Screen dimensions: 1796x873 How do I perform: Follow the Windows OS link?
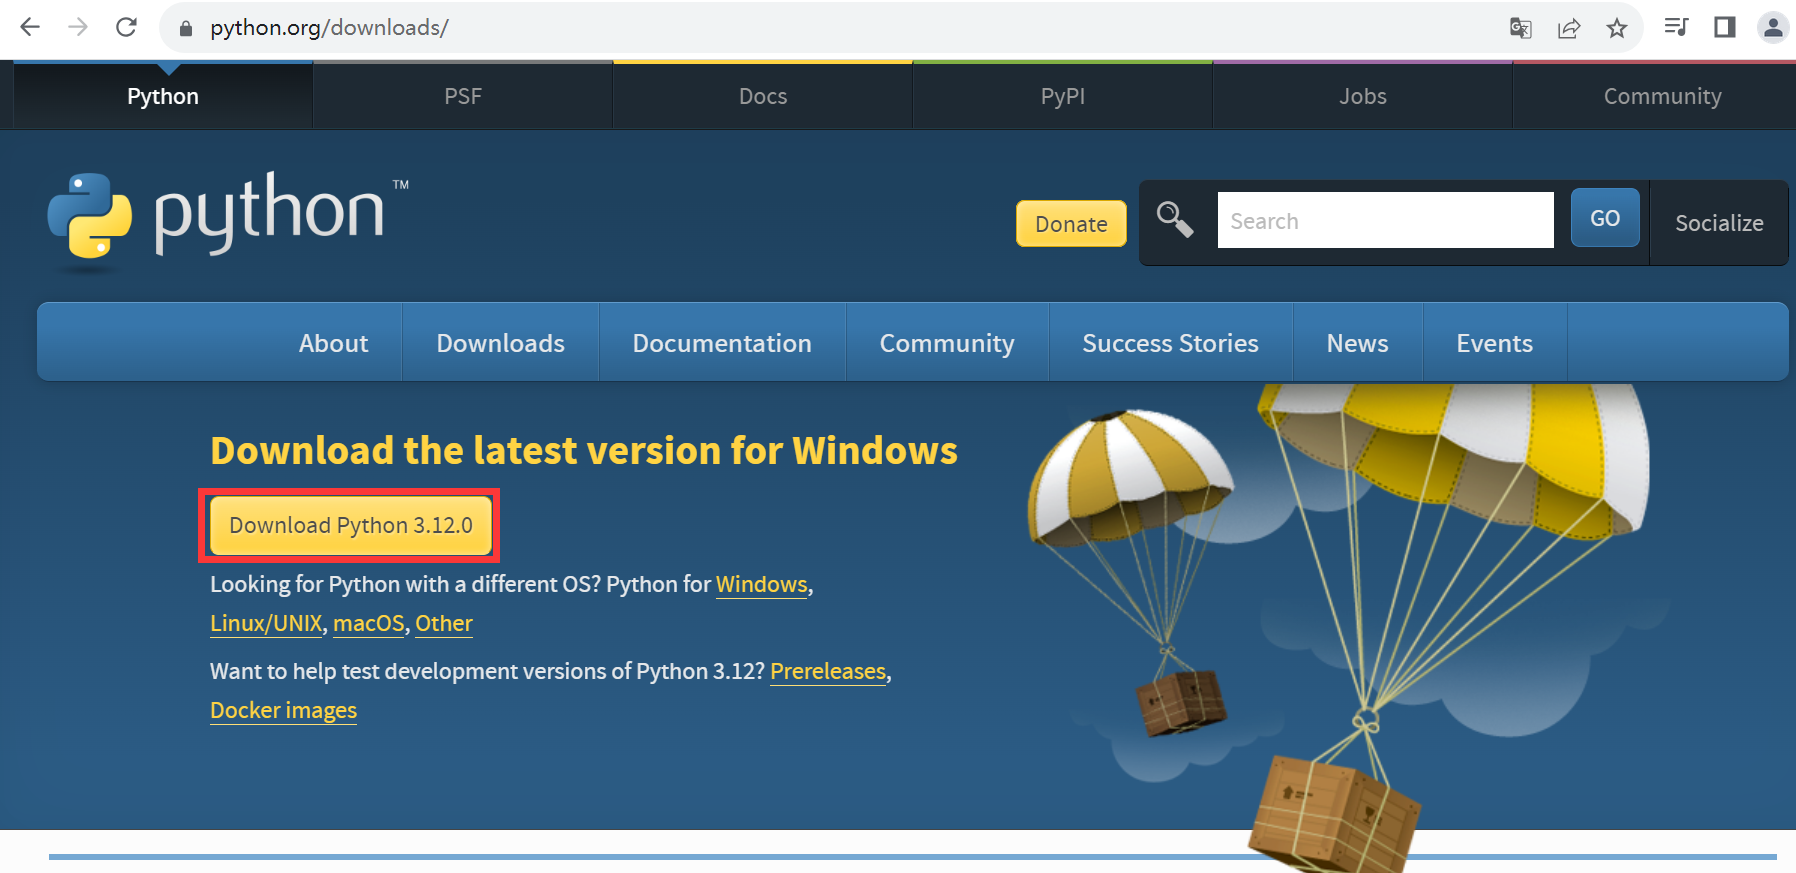pyautogui.click(x=761, y=584)
